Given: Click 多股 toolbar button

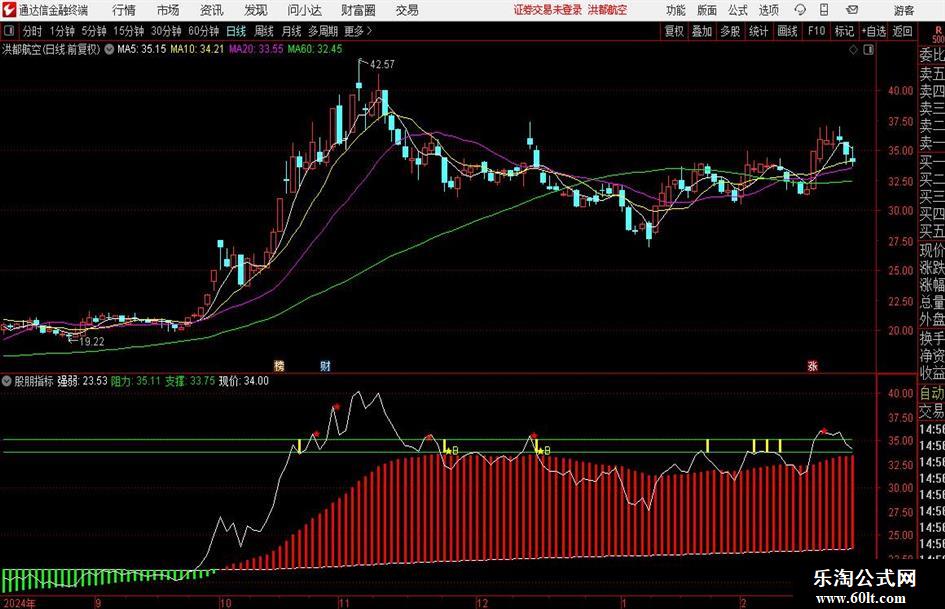Looking at the screenshot, I should coord(730,31).
